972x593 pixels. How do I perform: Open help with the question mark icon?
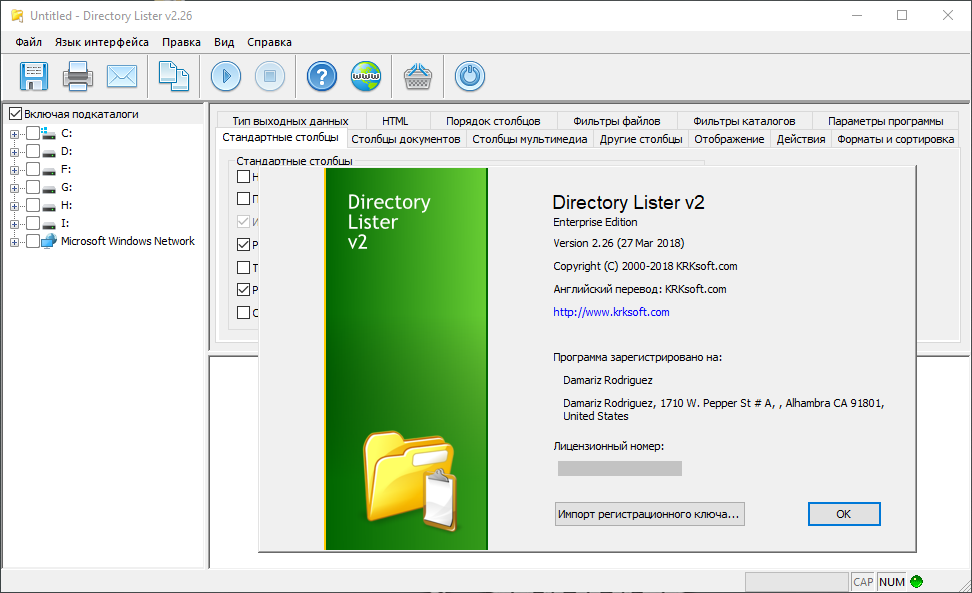click(322, 76)
